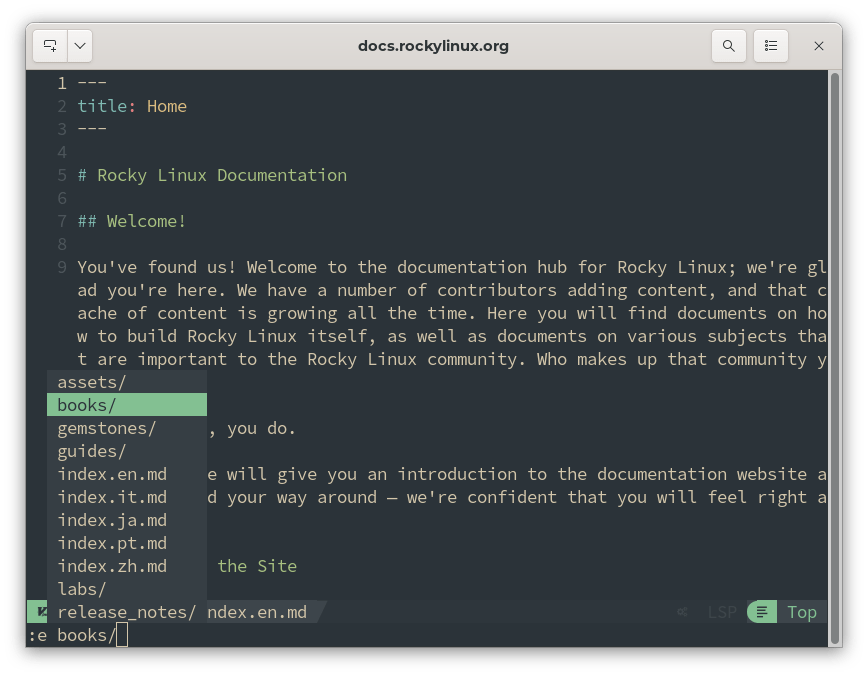Click the '## Welcome!' heading
This screenshot has height=676, width=868.
pos(132,221)
